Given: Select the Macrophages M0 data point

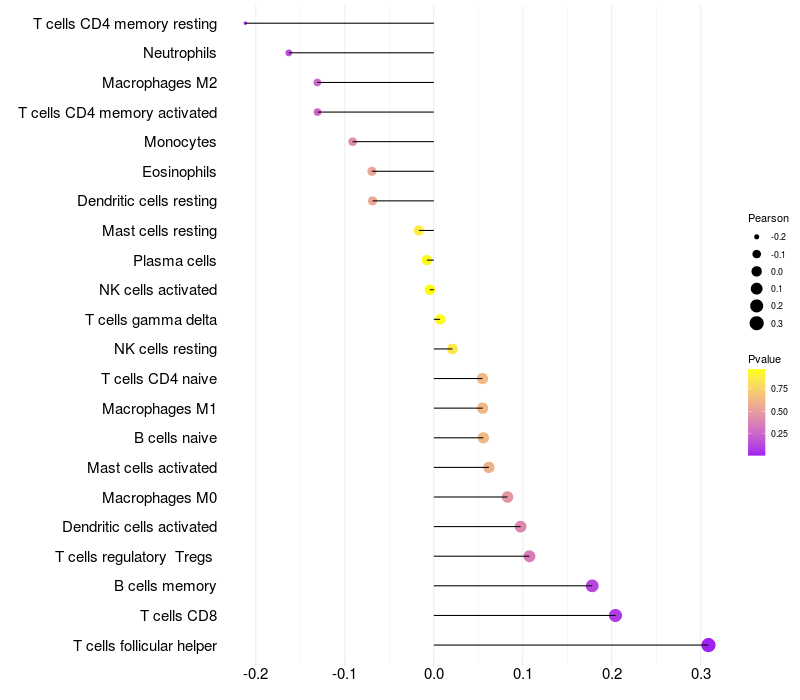Looking at the screenshot, I should (x=507, y=497).
